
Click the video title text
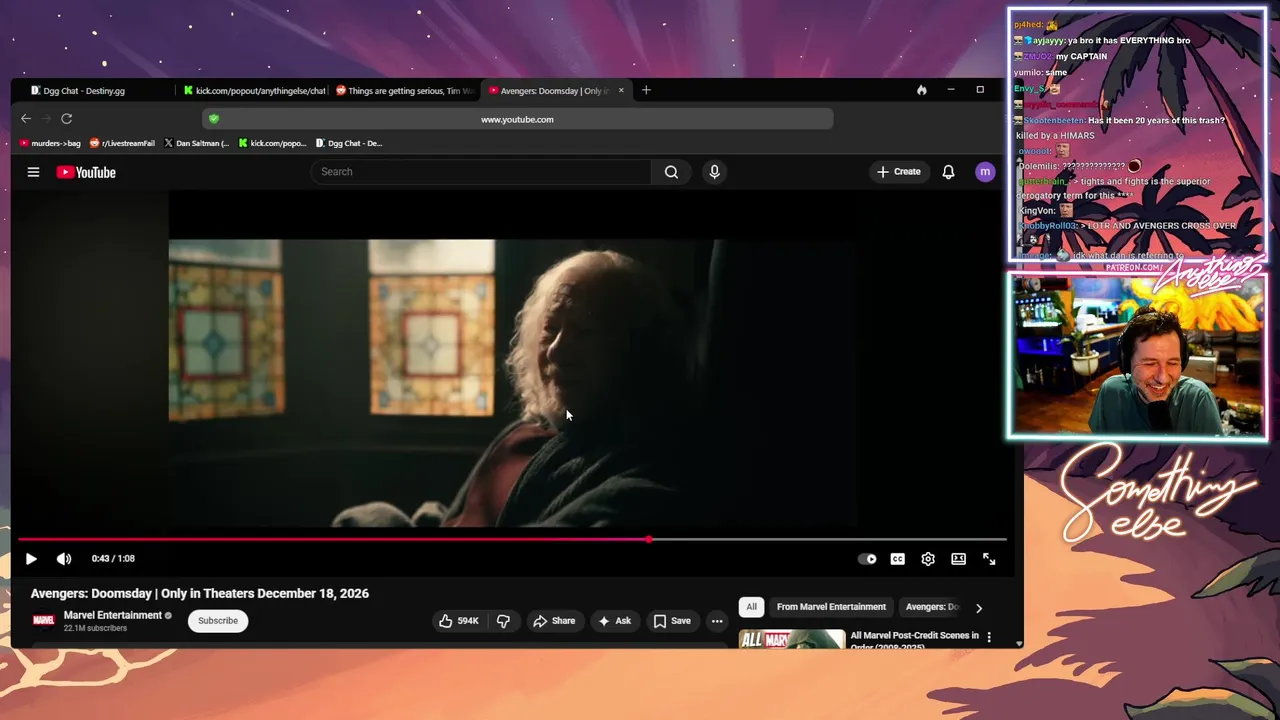click(x=200, y=593)
